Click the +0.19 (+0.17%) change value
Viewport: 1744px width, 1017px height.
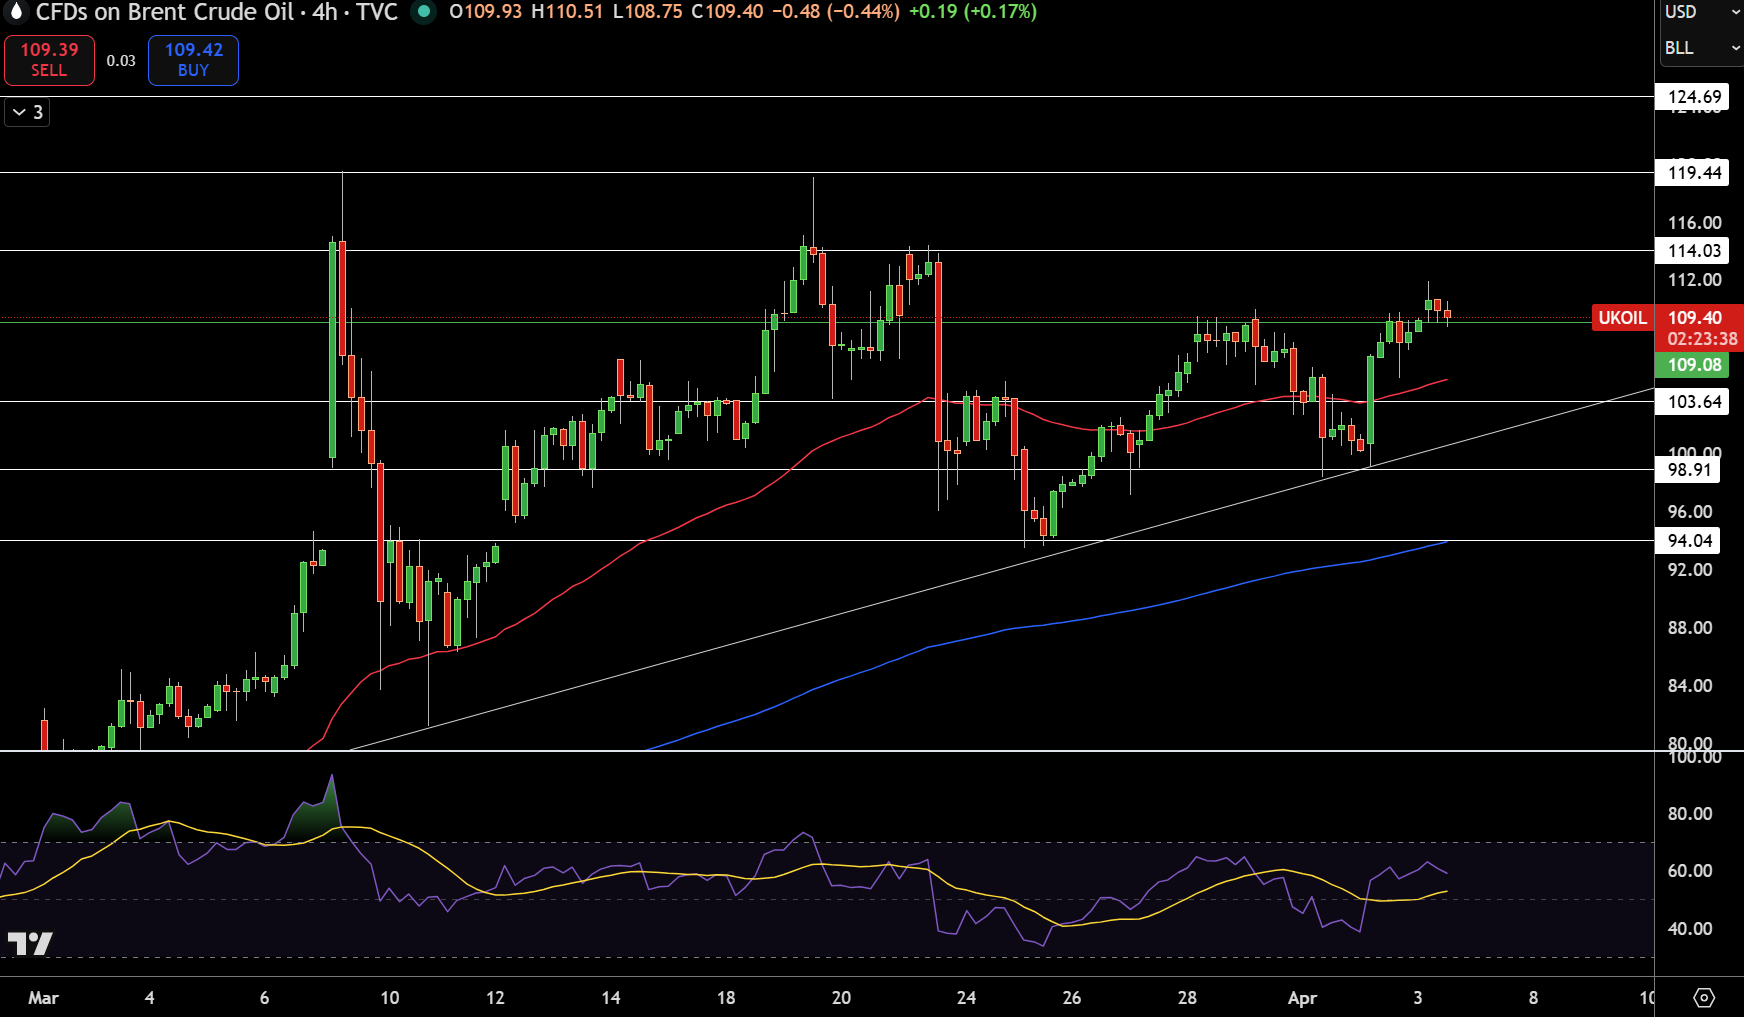(x=972, y=12)
